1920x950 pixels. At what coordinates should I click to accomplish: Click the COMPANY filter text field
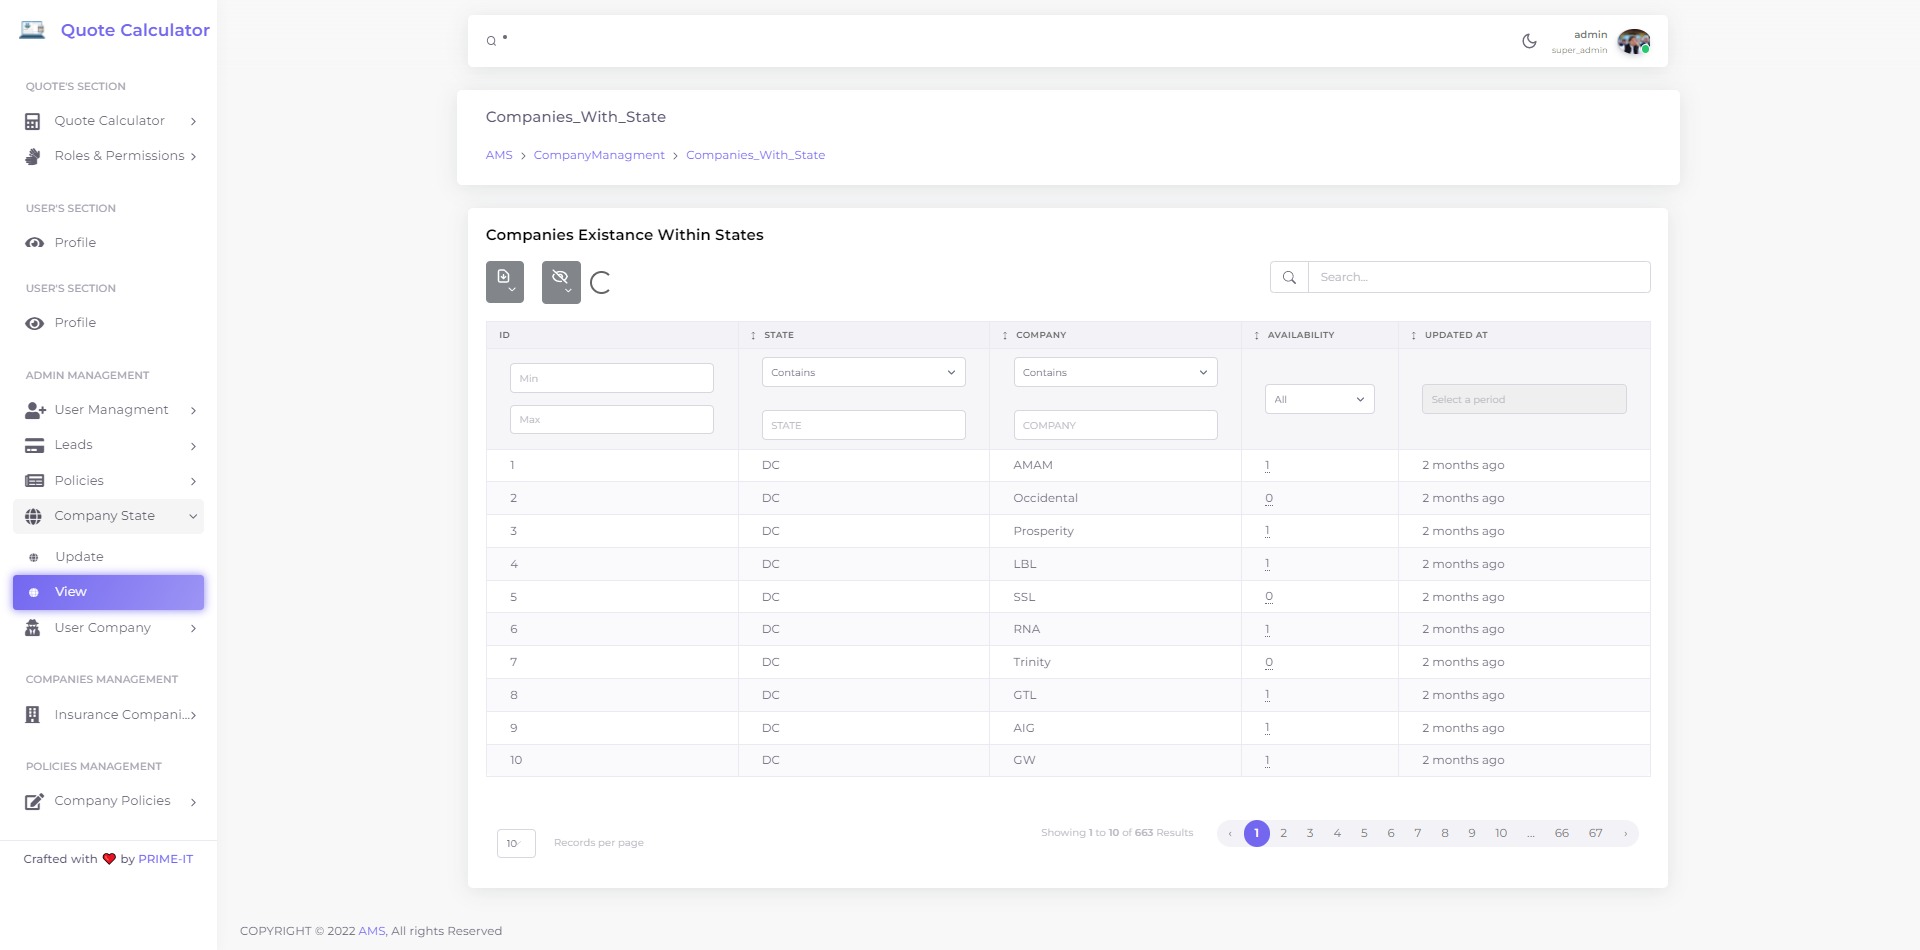(1116, 425)
